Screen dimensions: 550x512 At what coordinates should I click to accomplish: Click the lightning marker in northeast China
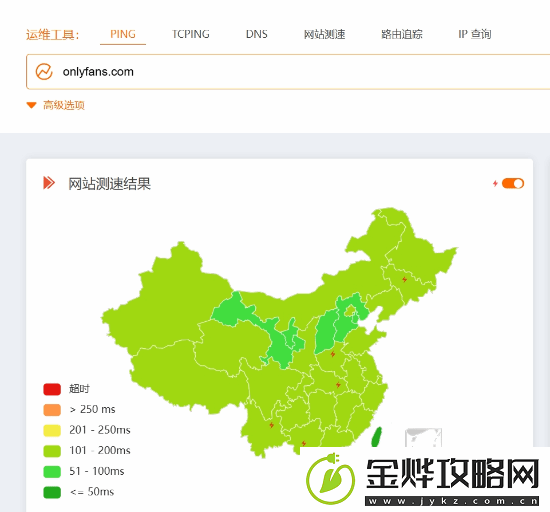coord(404,279)
